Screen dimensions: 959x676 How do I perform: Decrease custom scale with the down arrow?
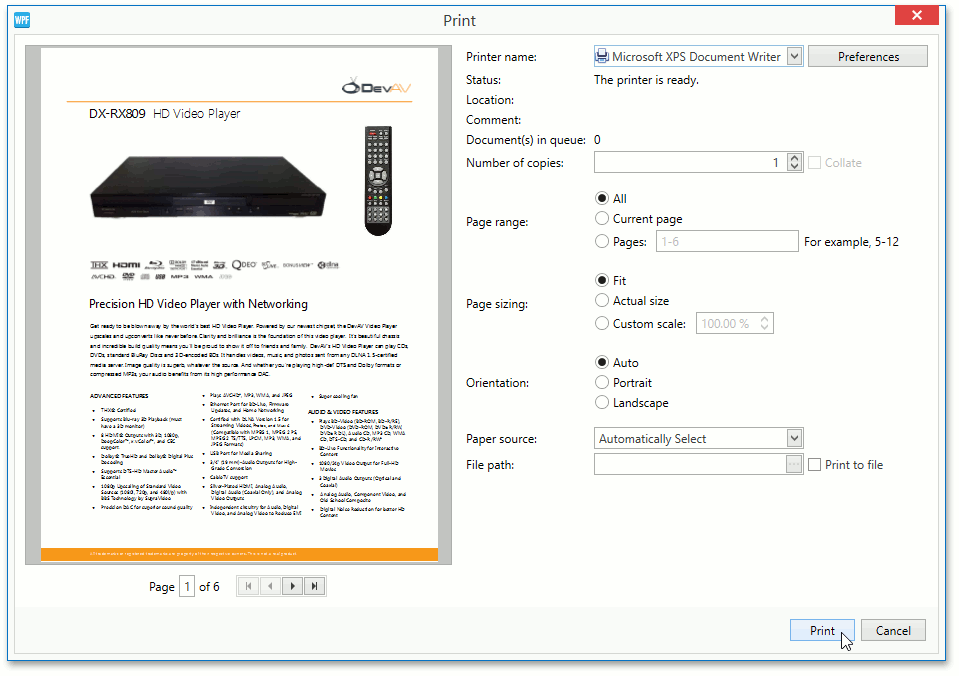pos(765,327)
